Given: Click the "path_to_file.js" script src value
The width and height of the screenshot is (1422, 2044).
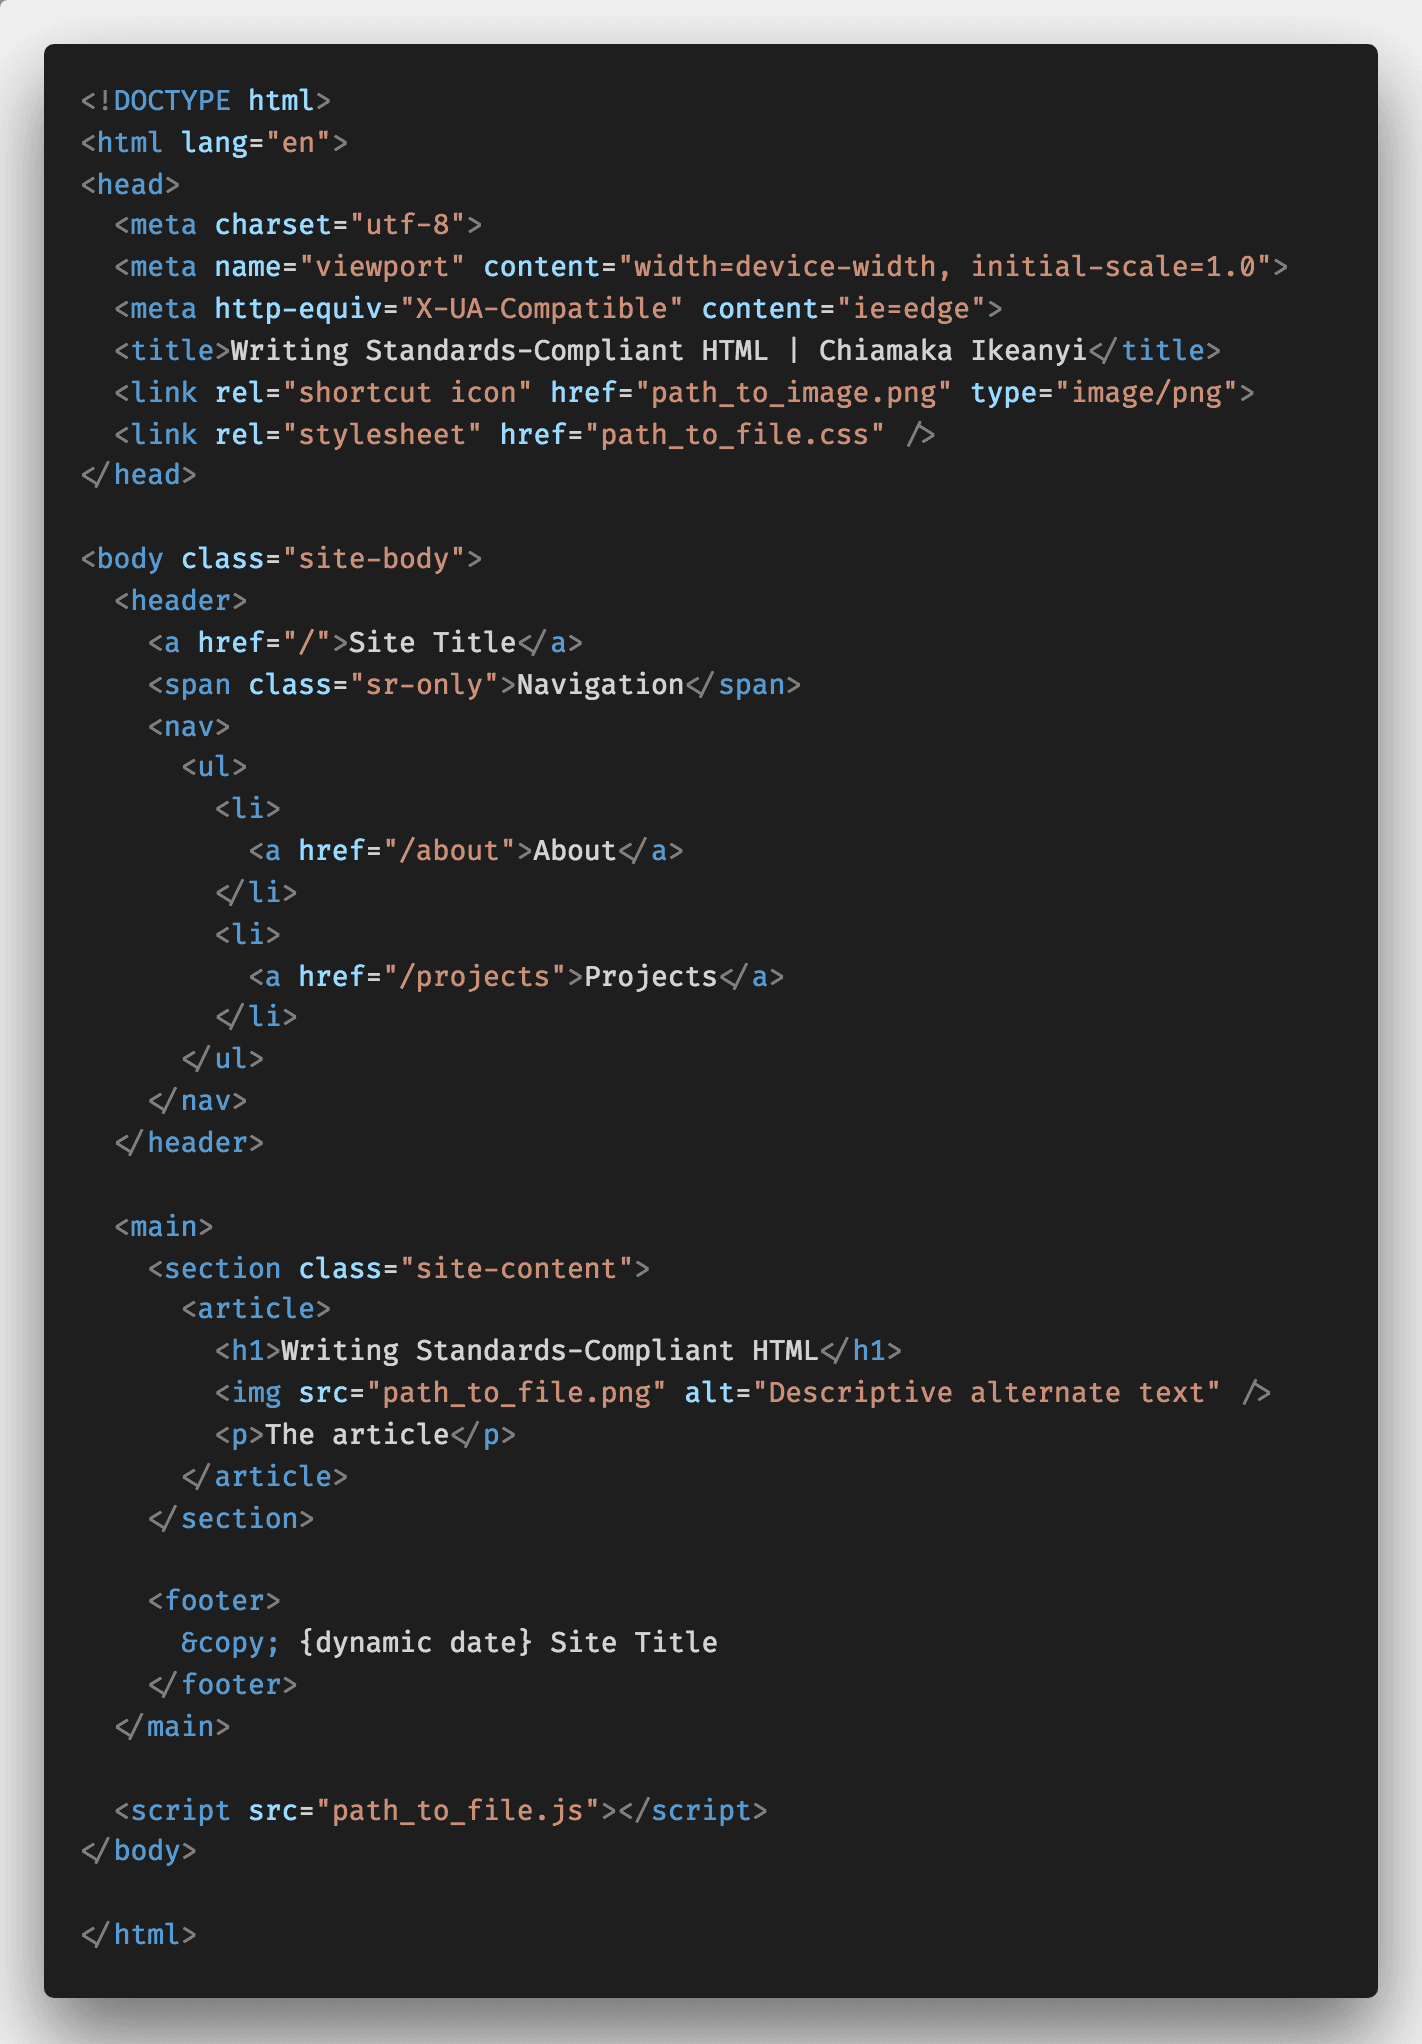Looking at the screenshot, I should pyautogui.click(x=457, y=1811).
